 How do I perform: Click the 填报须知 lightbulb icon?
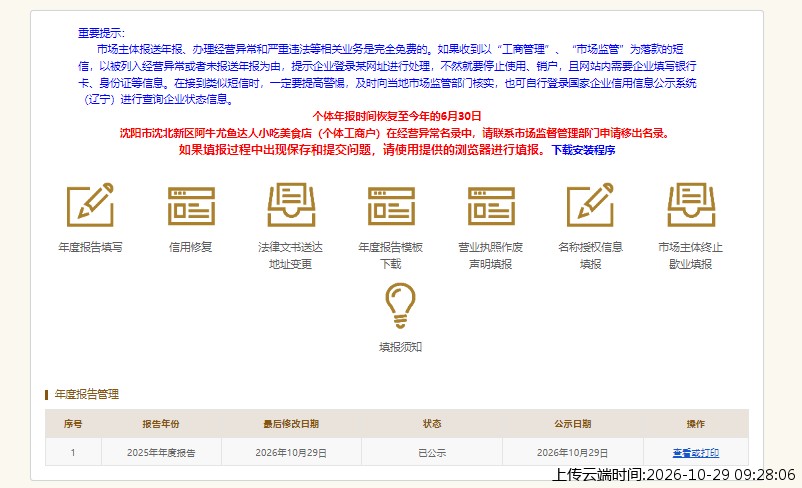click(400, 305)
